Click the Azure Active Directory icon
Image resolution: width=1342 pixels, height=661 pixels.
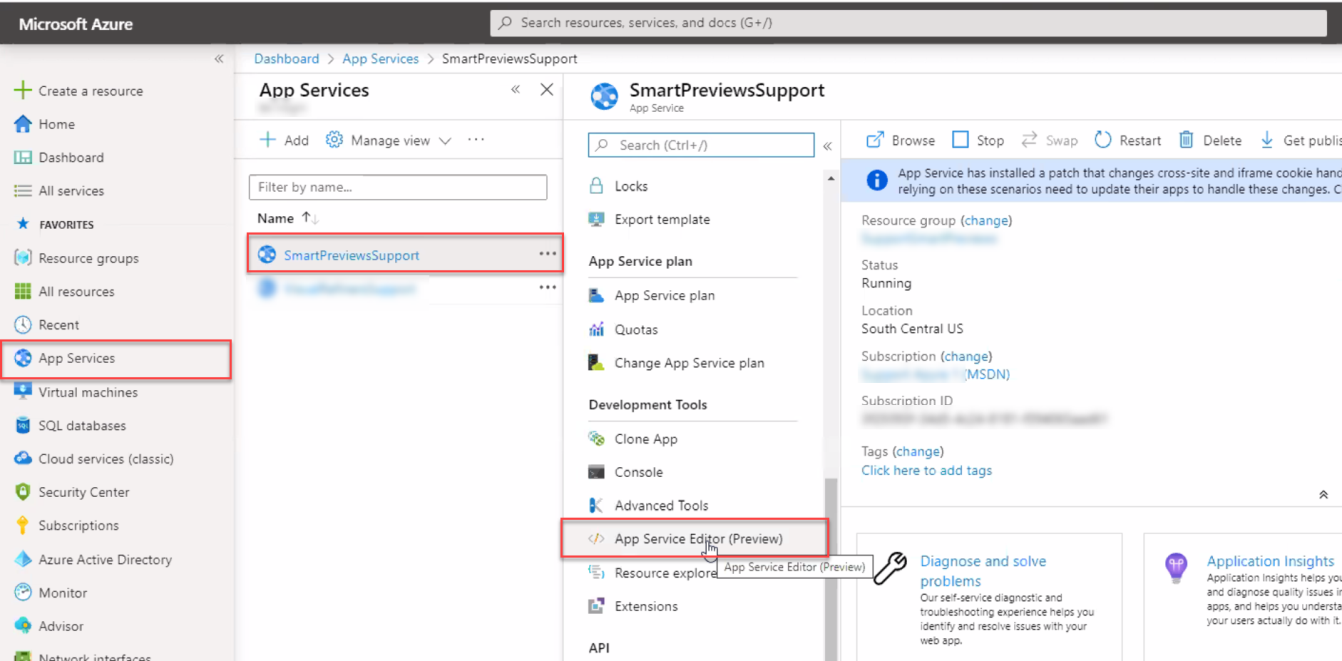pos(22,559)
